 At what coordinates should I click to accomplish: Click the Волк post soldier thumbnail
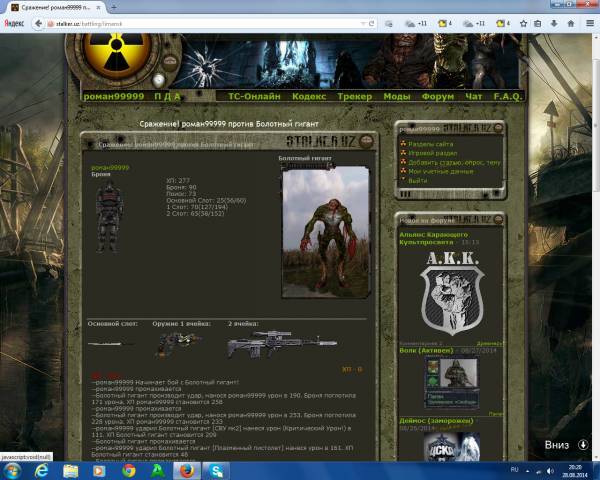pos(452,382)
